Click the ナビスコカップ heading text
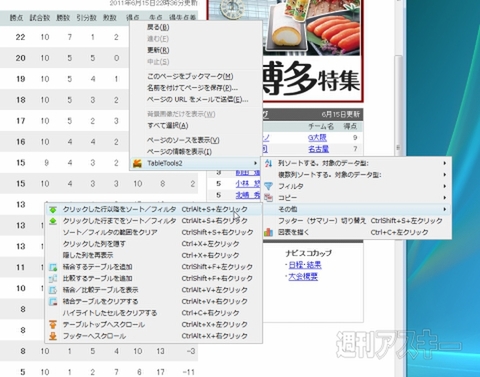The height and width of the screenshot is (377, 480). (309, 253)
